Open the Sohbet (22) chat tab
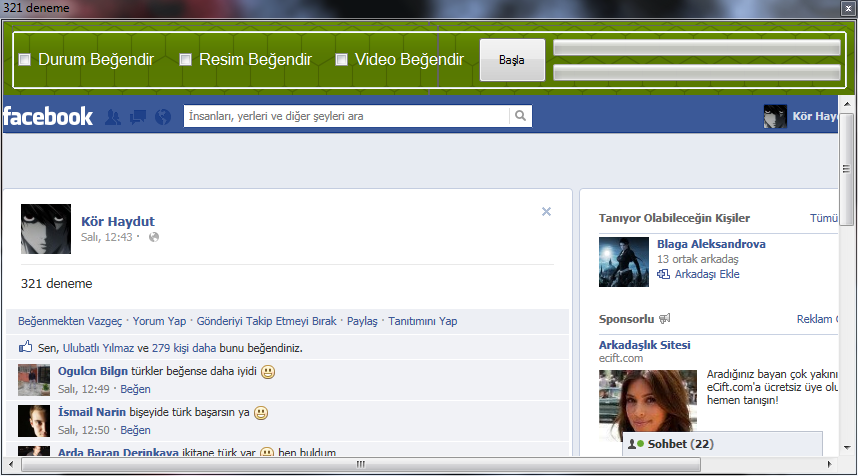 tap(722, 444)
